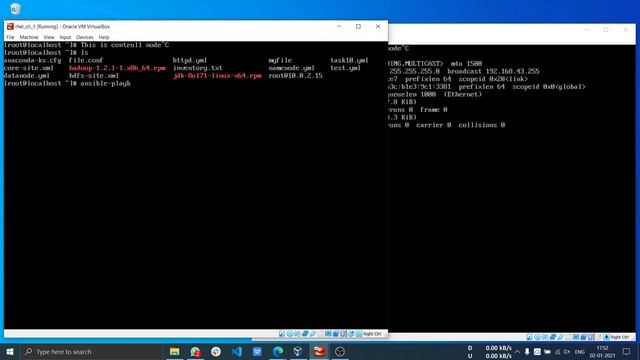Click hdfs-site.xml in the terminal listing

click(x=94, y=76)
